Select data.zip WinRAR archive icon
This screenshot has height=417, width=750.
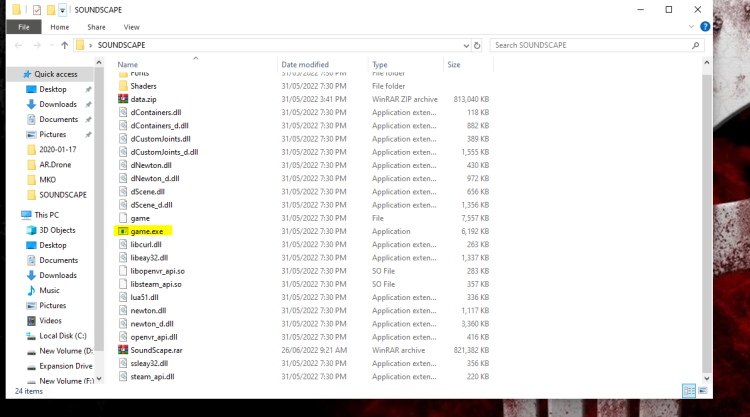pos(123,99)
